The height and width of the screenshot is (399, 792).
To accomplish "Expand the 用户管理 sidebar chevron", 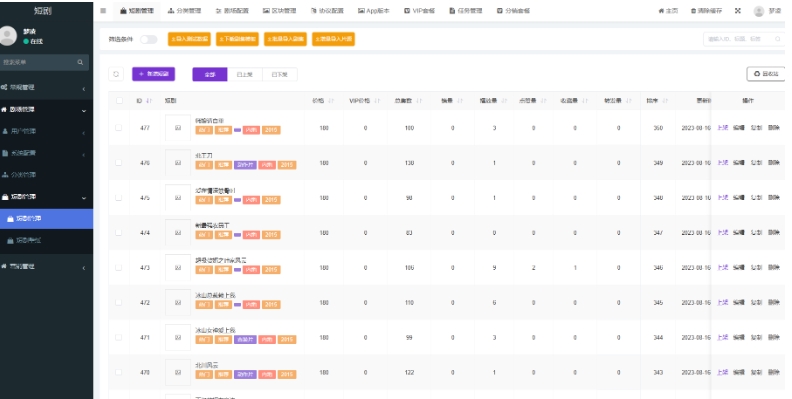I will click(84, 133).
